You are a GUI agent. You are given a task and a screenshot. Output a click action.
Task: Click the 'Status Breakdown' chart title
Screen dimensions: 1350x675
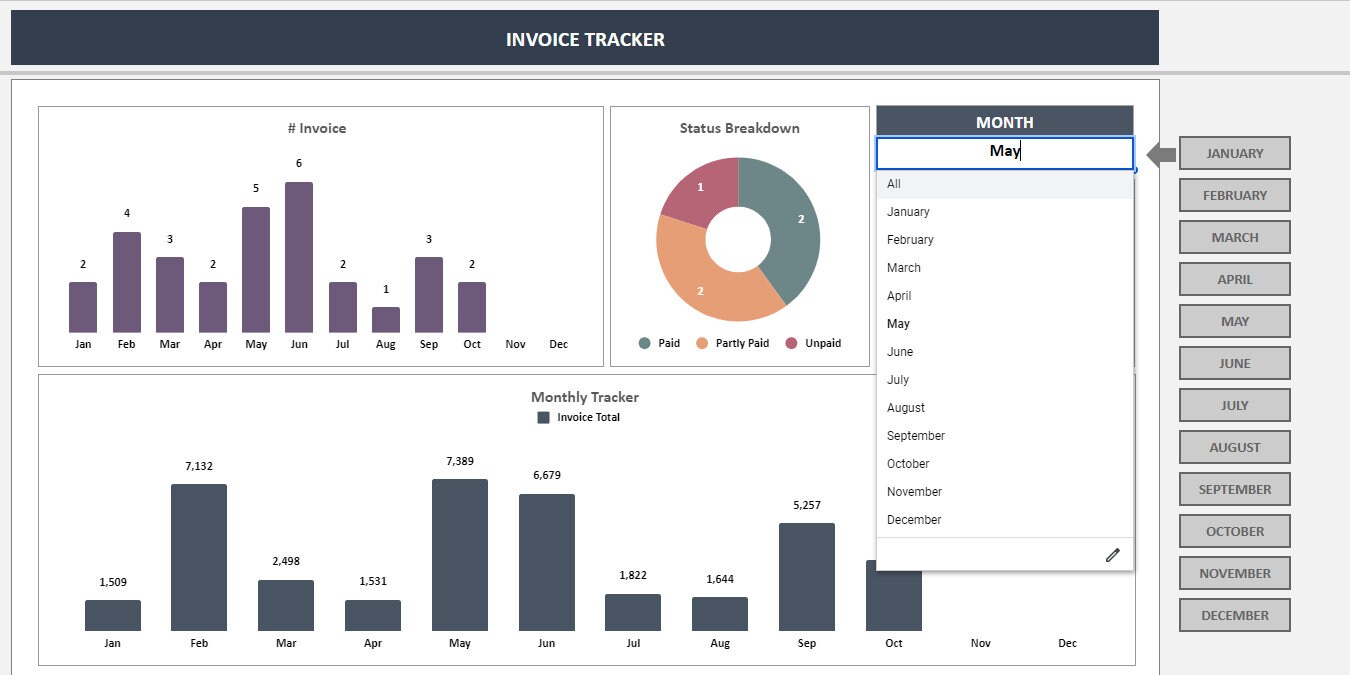click(739, 128)
